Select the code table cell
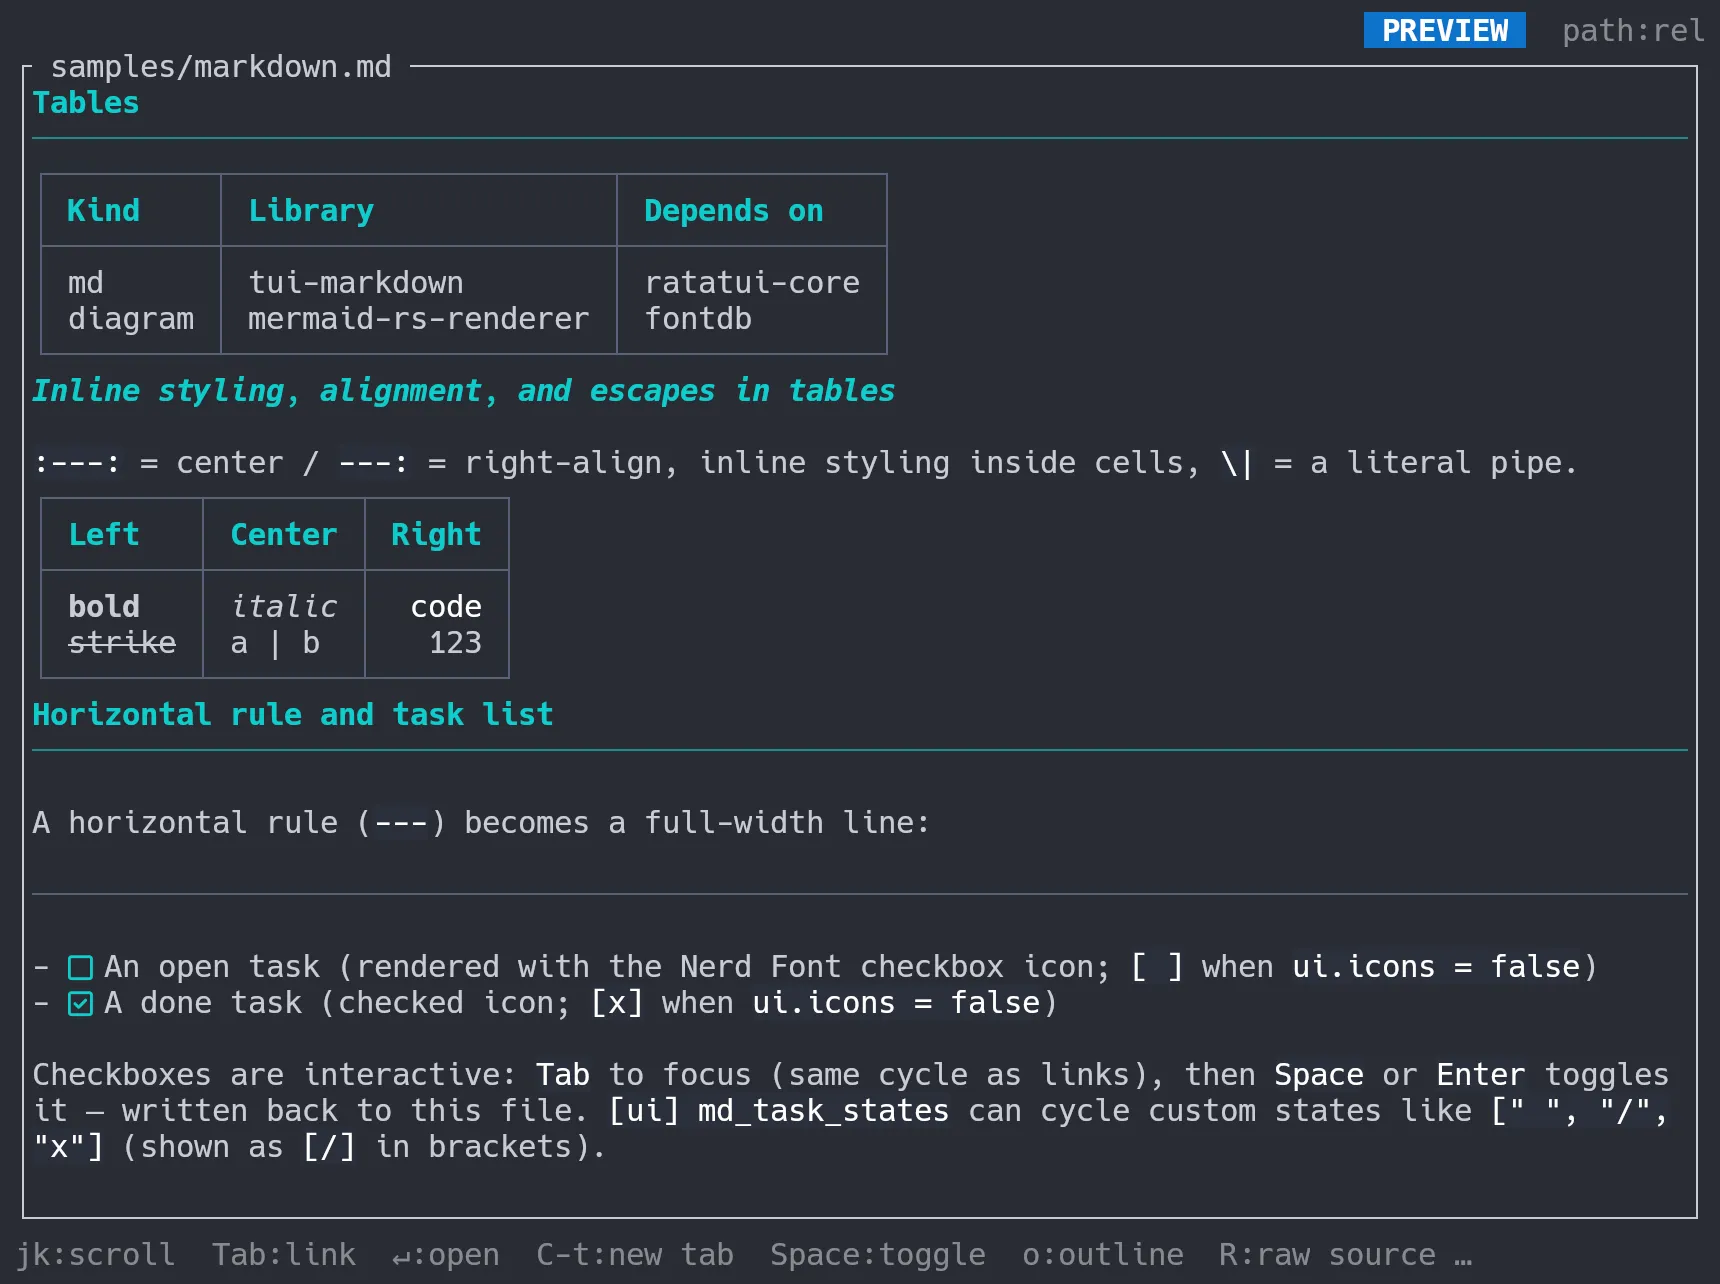This screenshot has width=1720, height=1284. 446,606
